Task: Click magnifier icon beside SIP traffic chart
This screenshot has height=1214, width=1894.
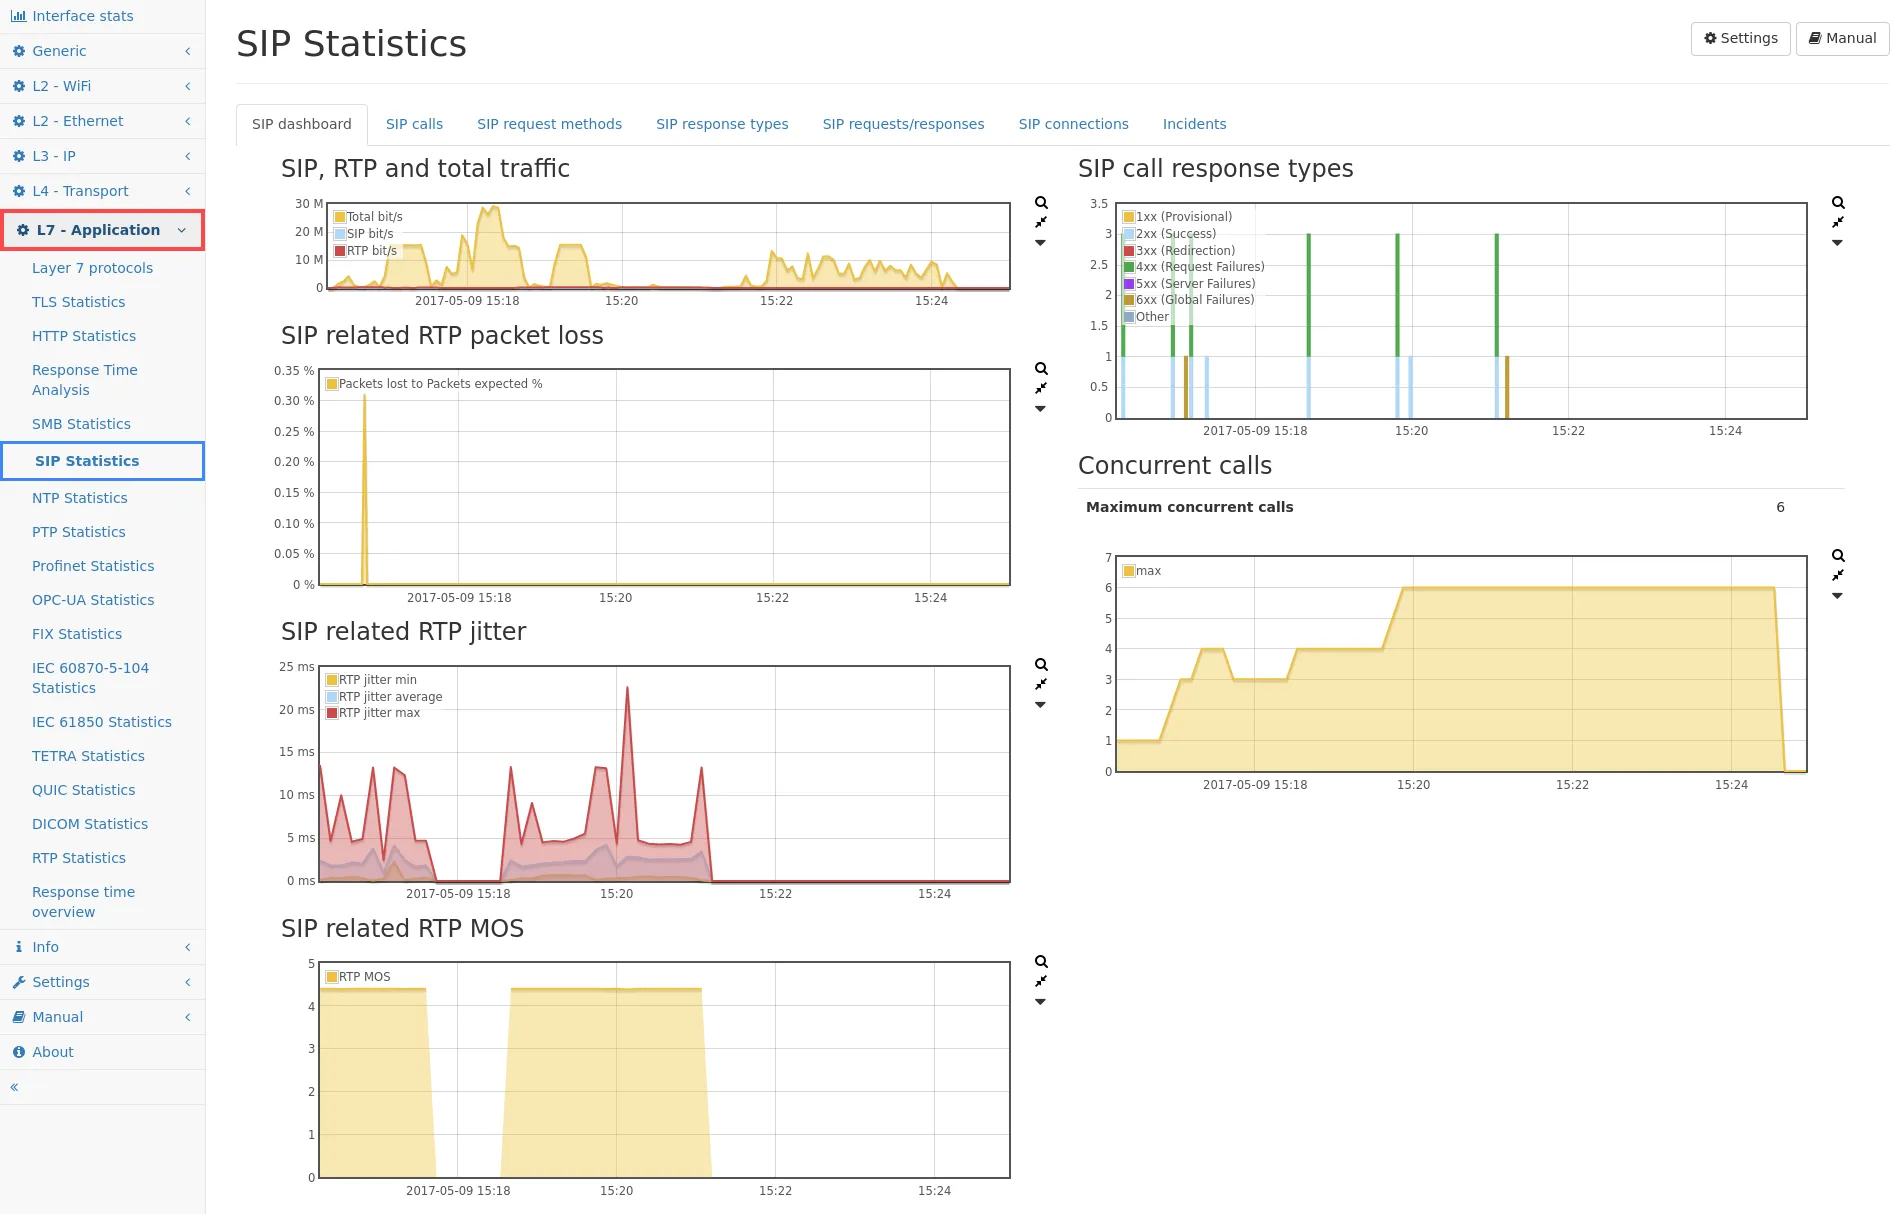Action: pyautogui.click(x=1041, y=202)
